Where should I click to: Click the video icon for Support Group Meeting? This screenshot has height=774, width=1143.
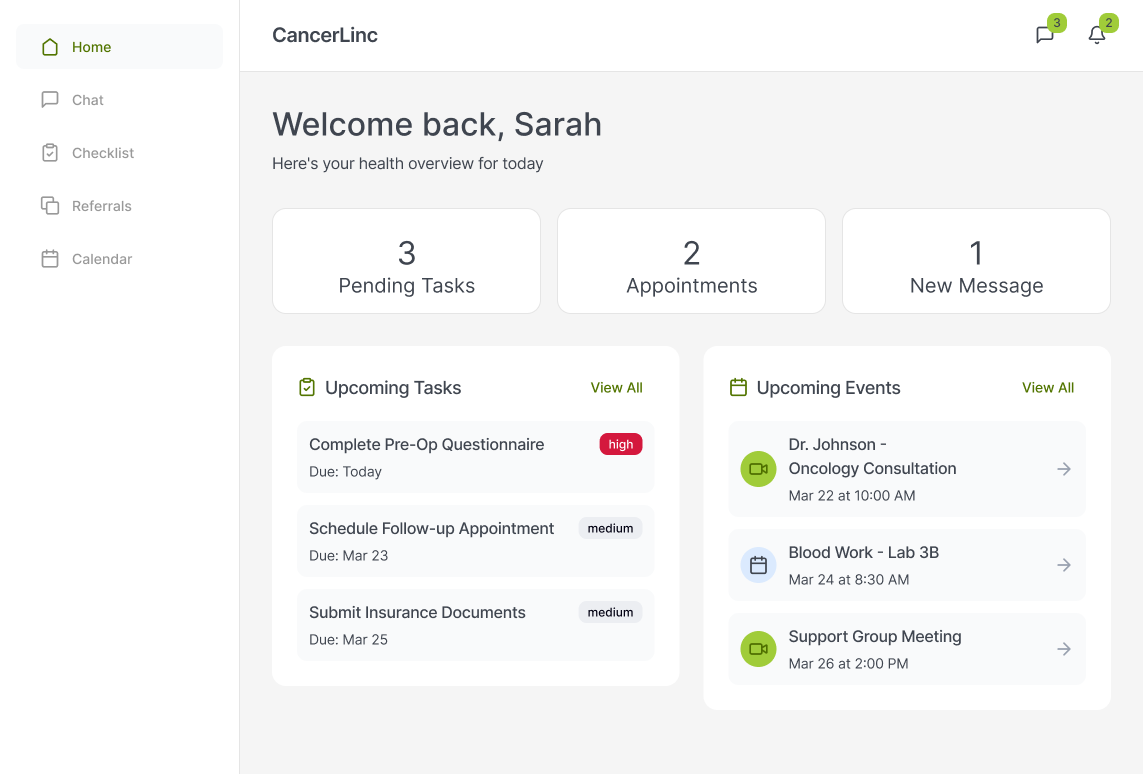[758, 649]
